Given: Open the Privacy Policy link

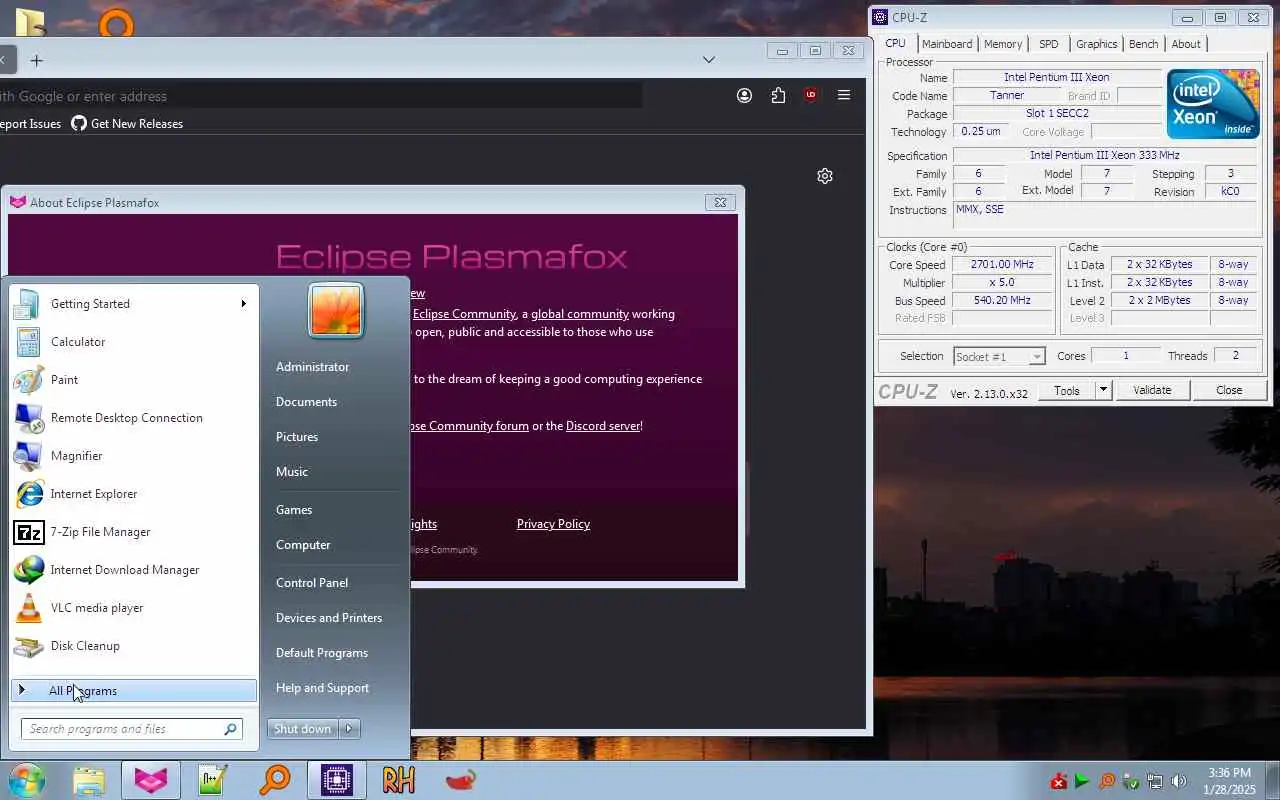Looking at the screenshot, I should (553, 524).
